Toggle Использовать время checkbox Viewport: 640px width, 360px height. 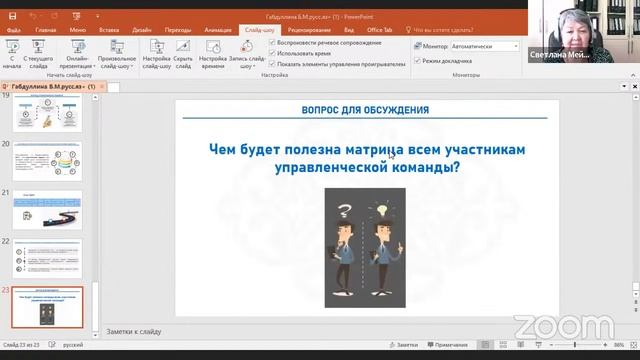click(x=273, y=53)
